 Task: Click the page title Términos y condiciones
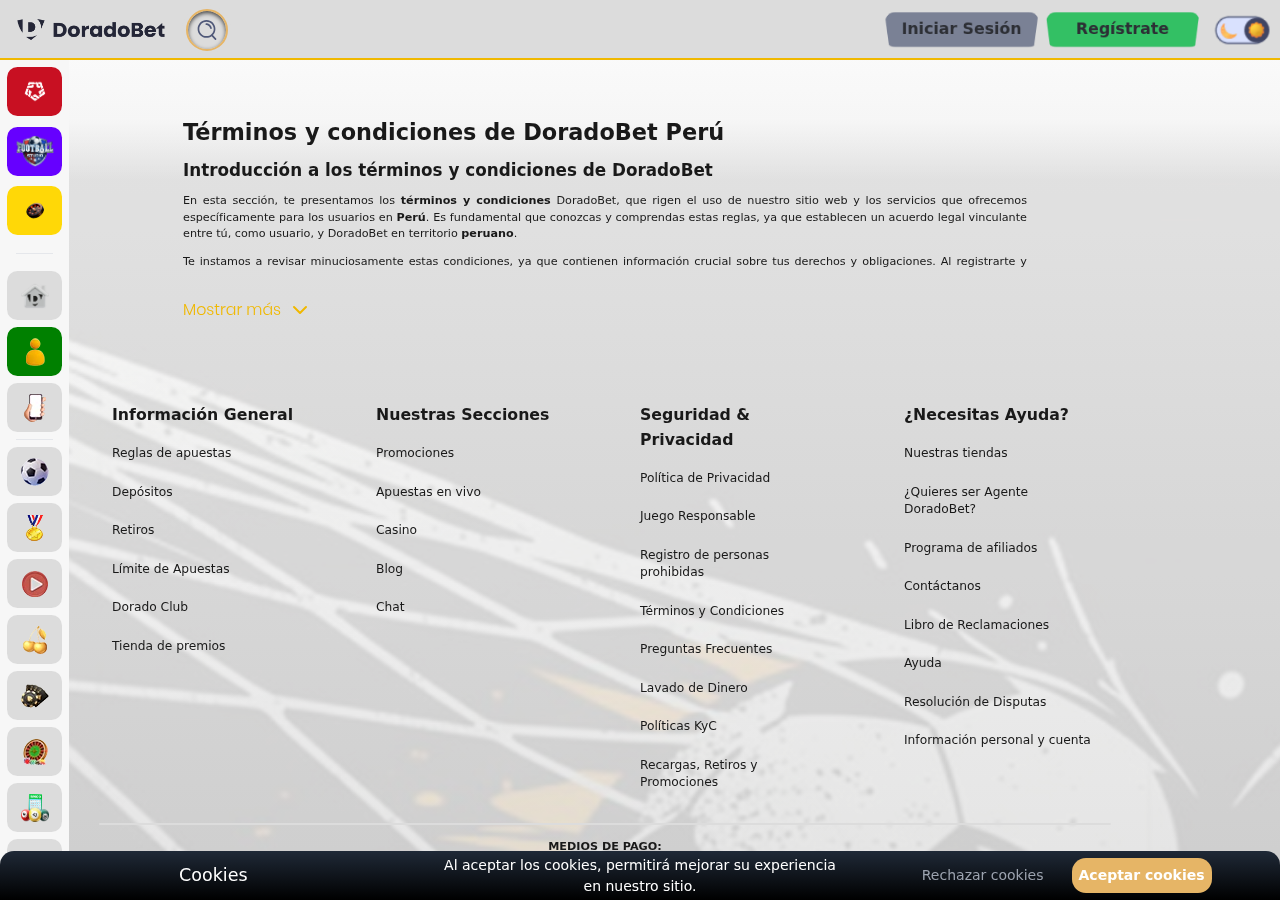(453, 132)
